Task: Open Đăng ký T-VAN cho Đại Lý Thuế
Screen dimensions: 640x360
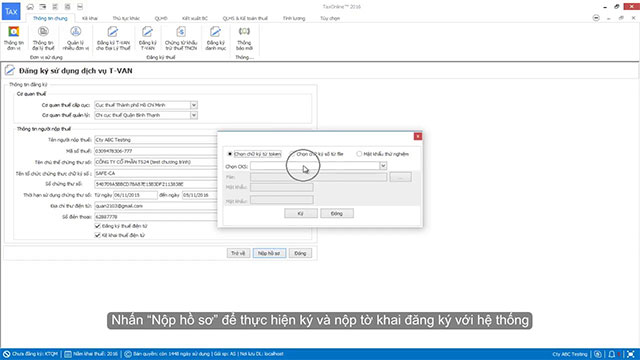Action: [113, 38]
